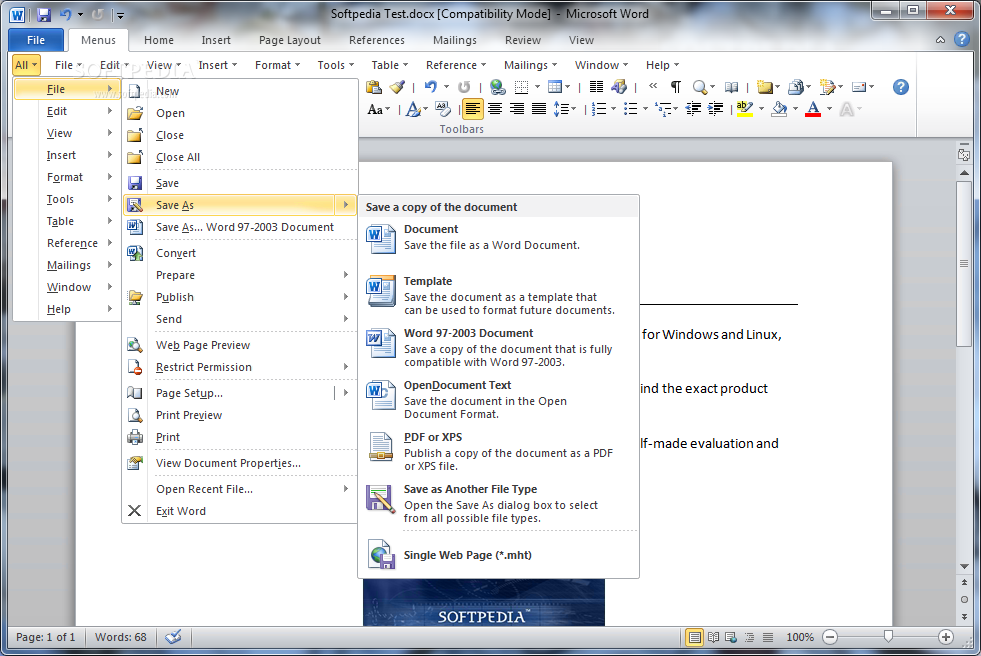Show paragraph marks with pilcrow icon
981x656 pixels.
coord(676,87)
